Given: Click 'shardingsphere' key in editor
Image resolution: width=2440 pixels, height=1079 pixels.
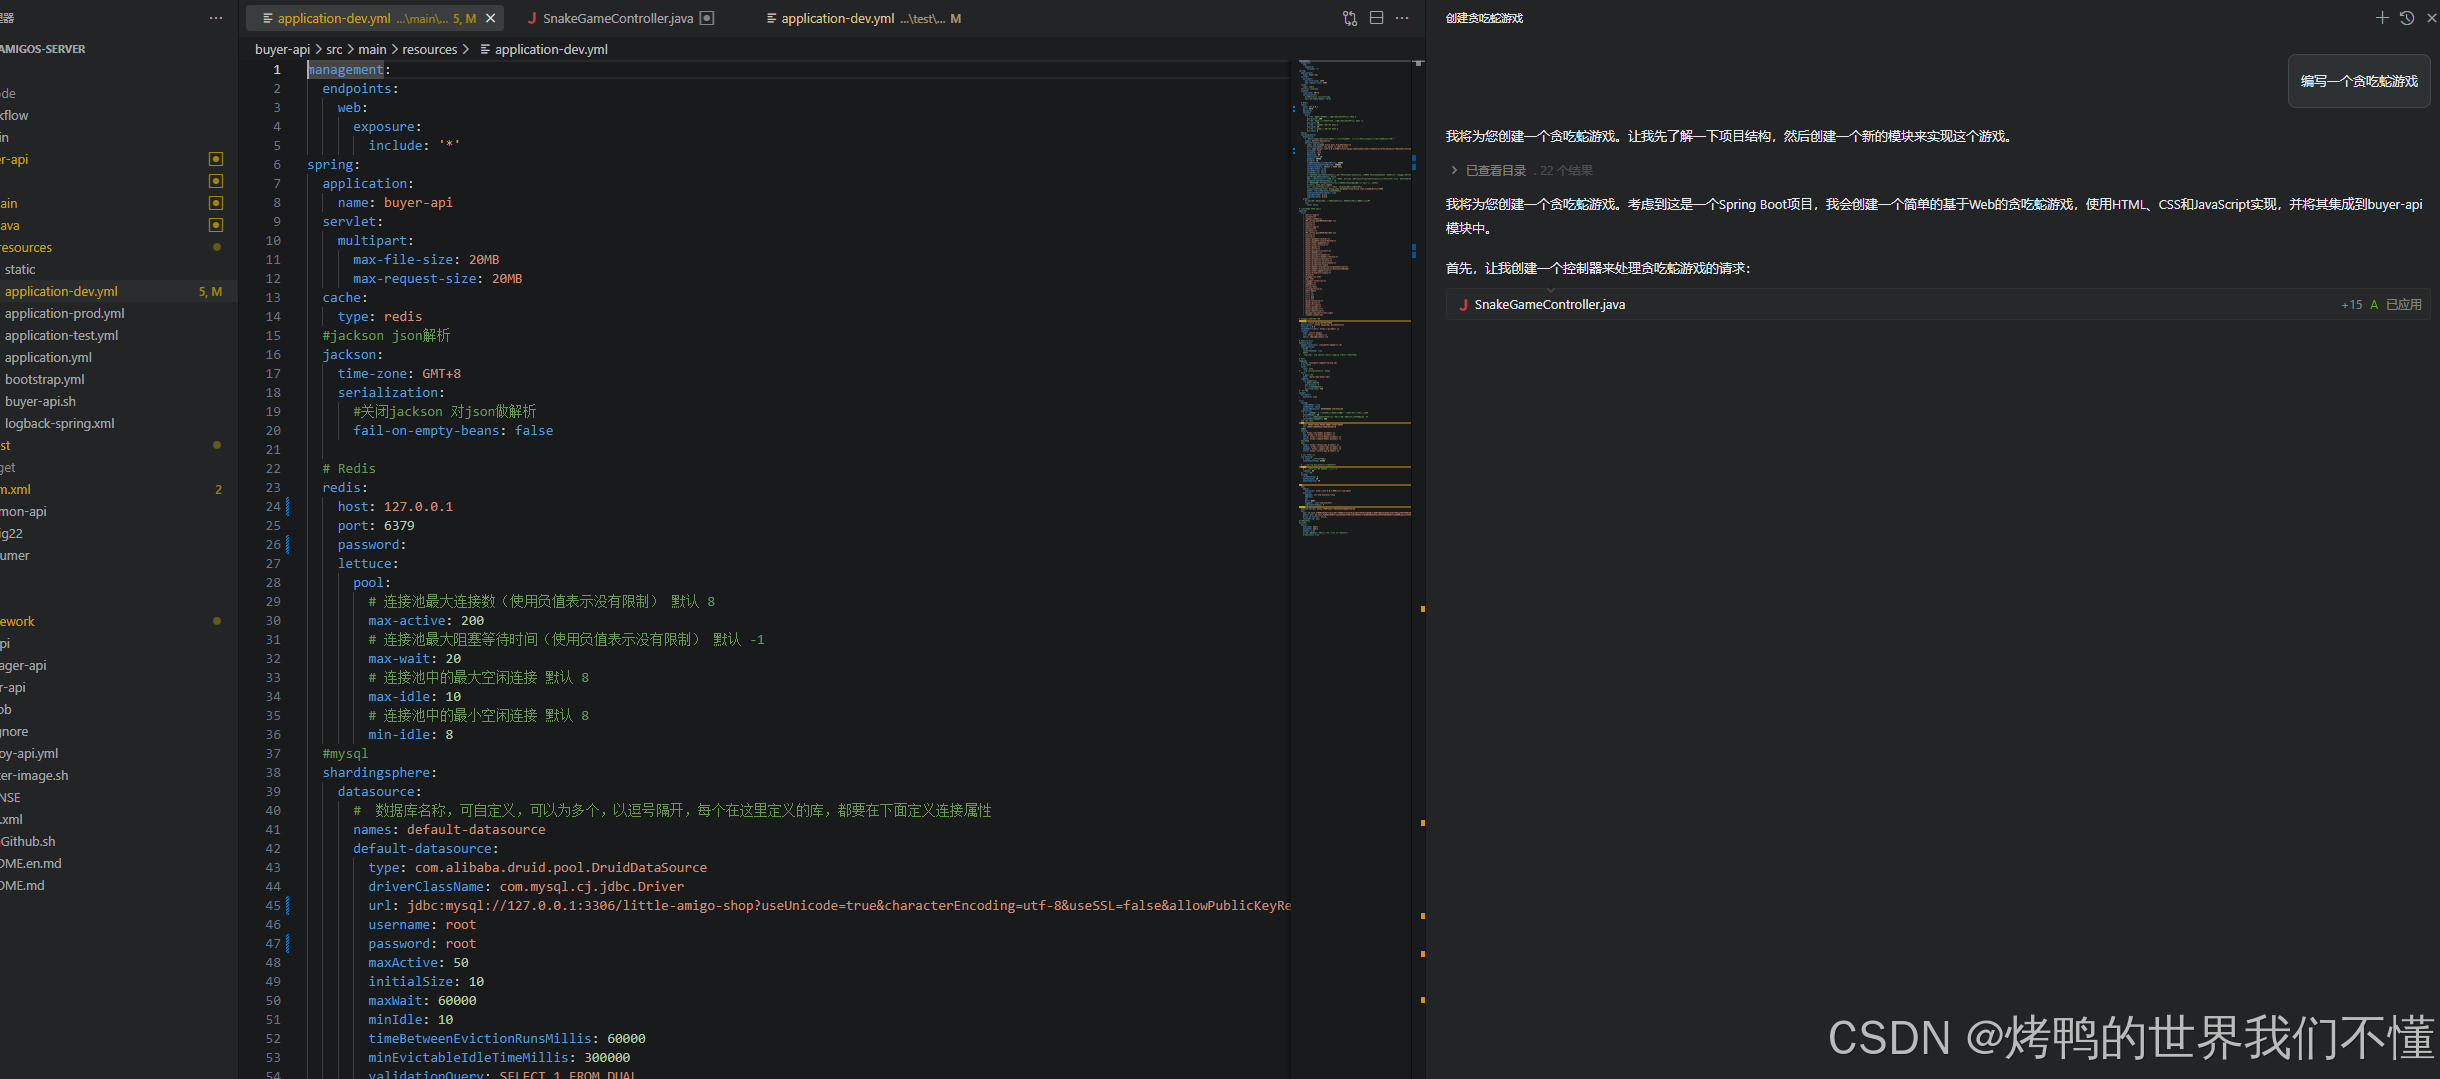Looking at the screenshot, I should (x=376, y=773).
